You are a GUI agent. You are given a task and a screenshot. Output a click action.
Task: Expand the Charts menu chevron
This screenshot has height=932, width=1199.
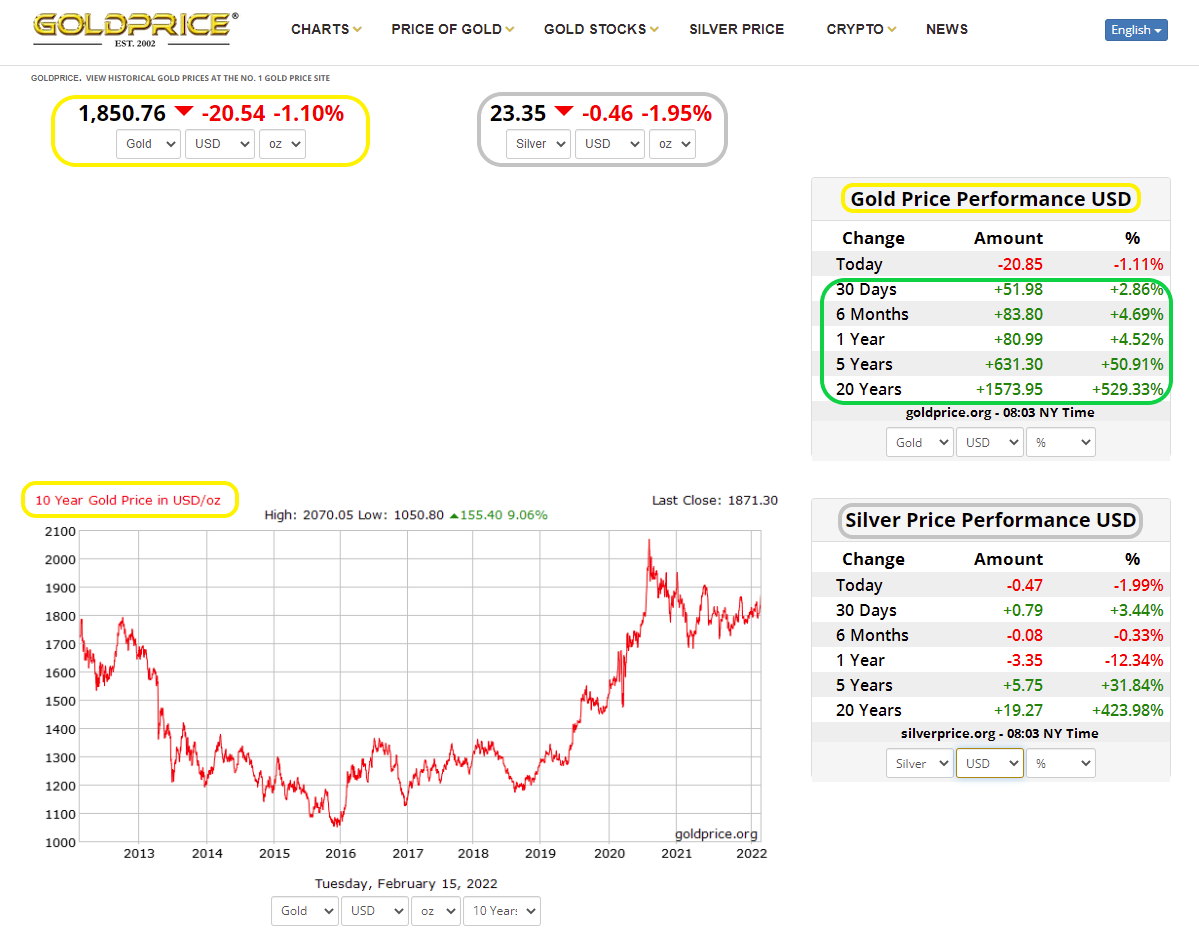[x=357, y=30]
